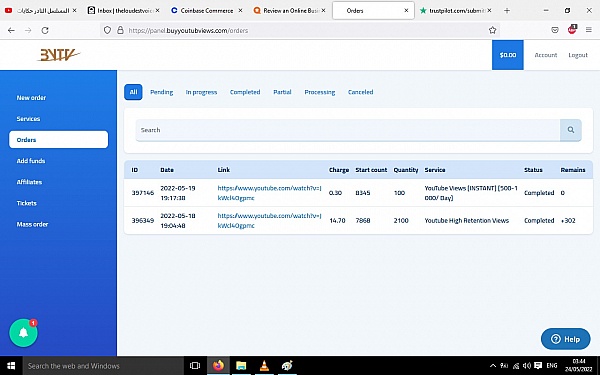Viewport: 600px width, 375px height.
Task: Open the taskbar clock and date
Action: (580, 365)
